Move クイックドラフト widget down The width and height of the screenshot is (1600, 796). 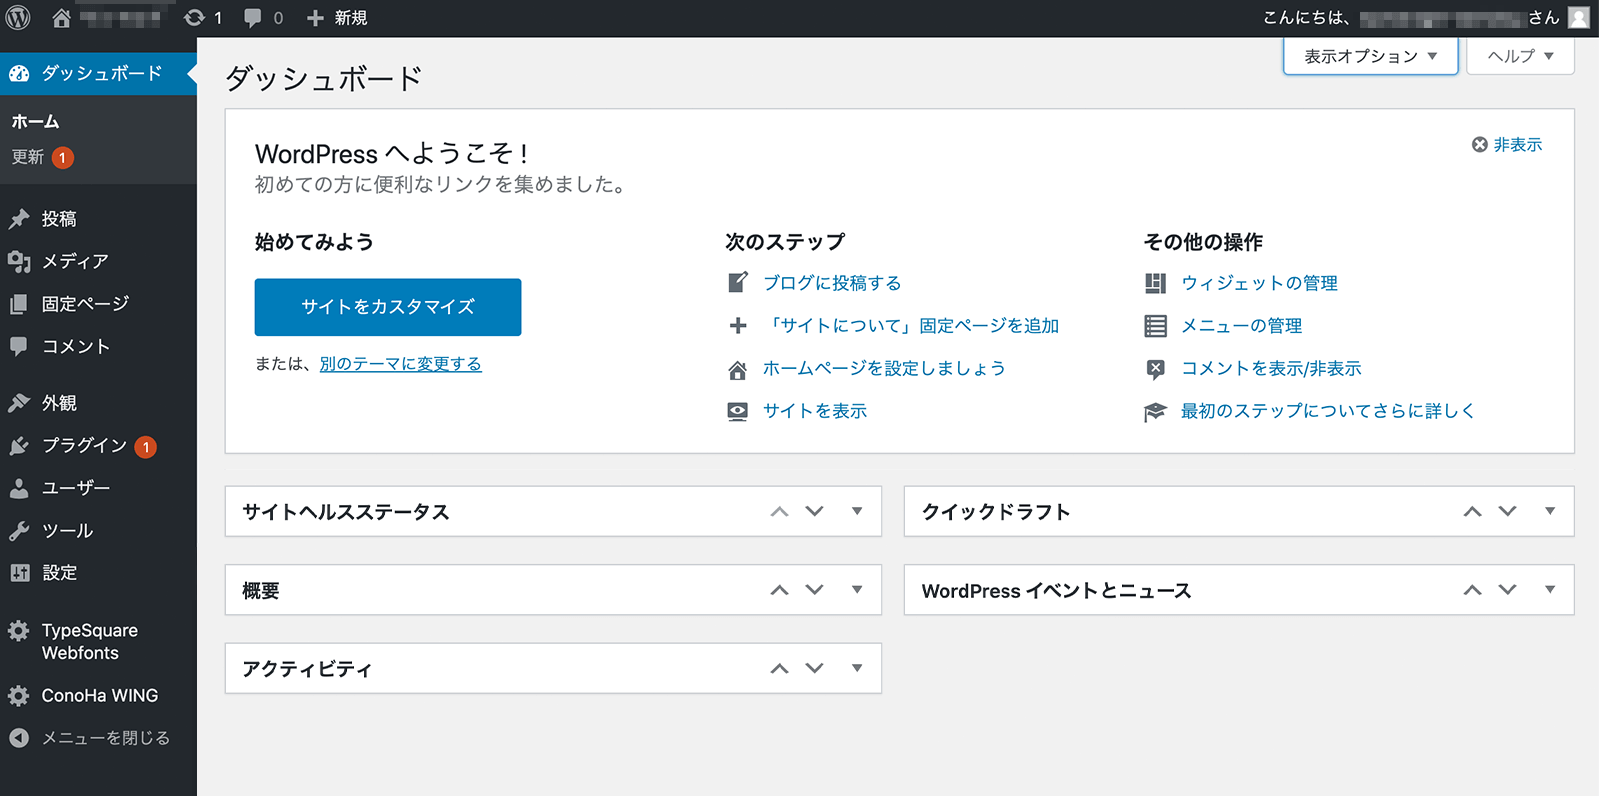point(1508,511)
